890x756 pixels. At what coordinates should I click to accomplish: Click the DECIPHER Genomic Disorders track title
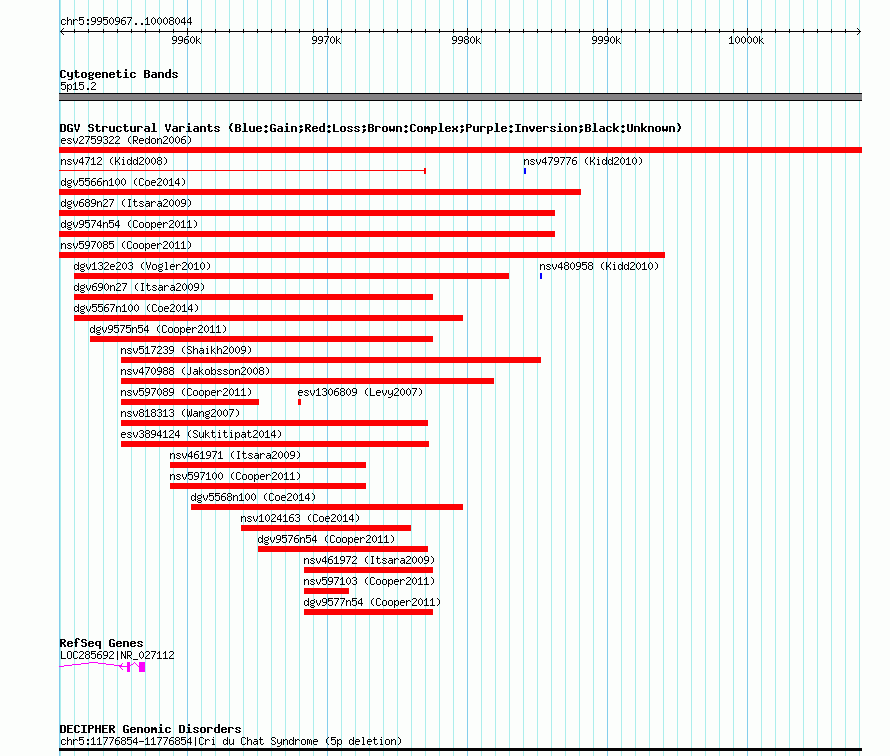click(x=150, y=729)
